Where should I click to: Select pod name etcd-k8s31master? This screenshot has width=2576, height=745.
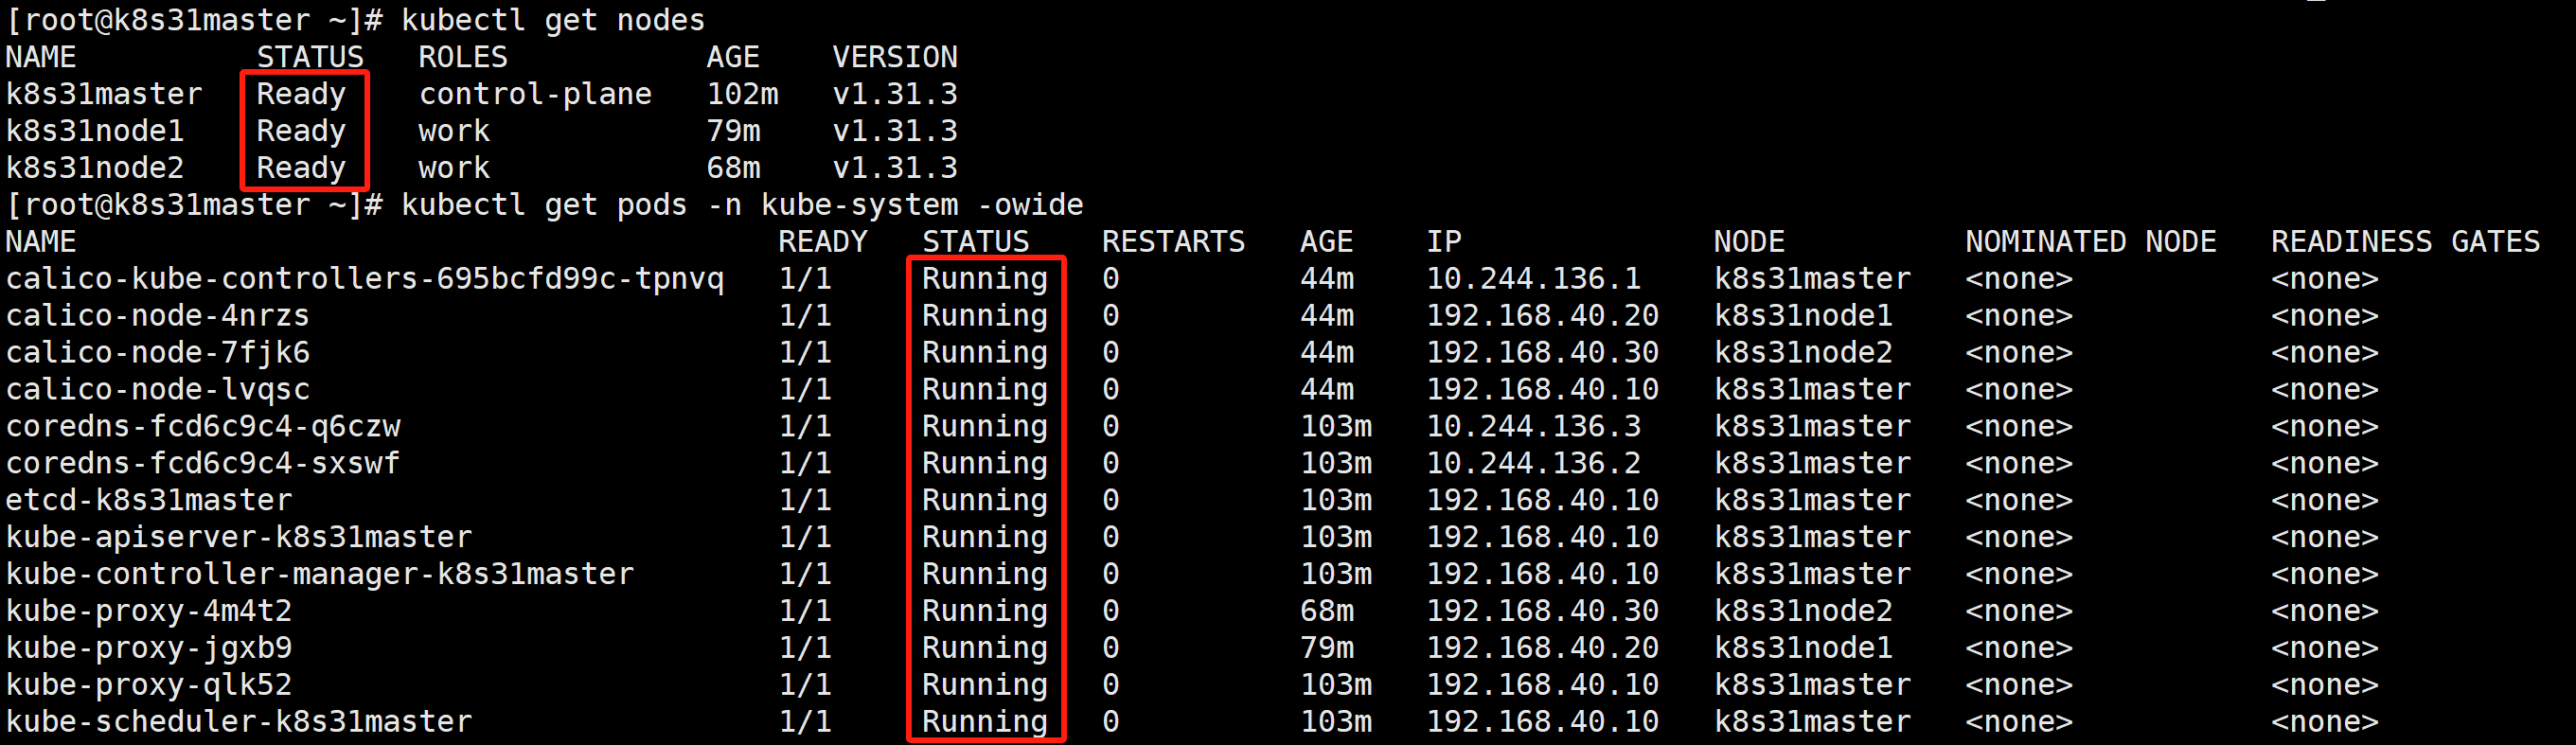149,500
